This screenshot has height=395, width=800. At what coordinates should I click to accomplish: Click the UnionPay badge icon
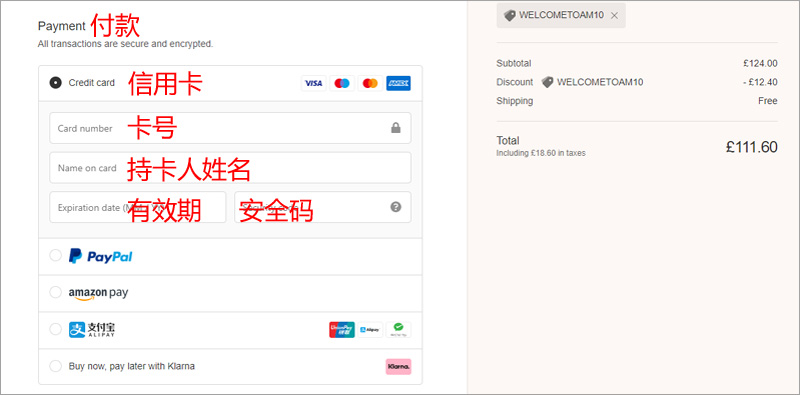click(342, 330)
